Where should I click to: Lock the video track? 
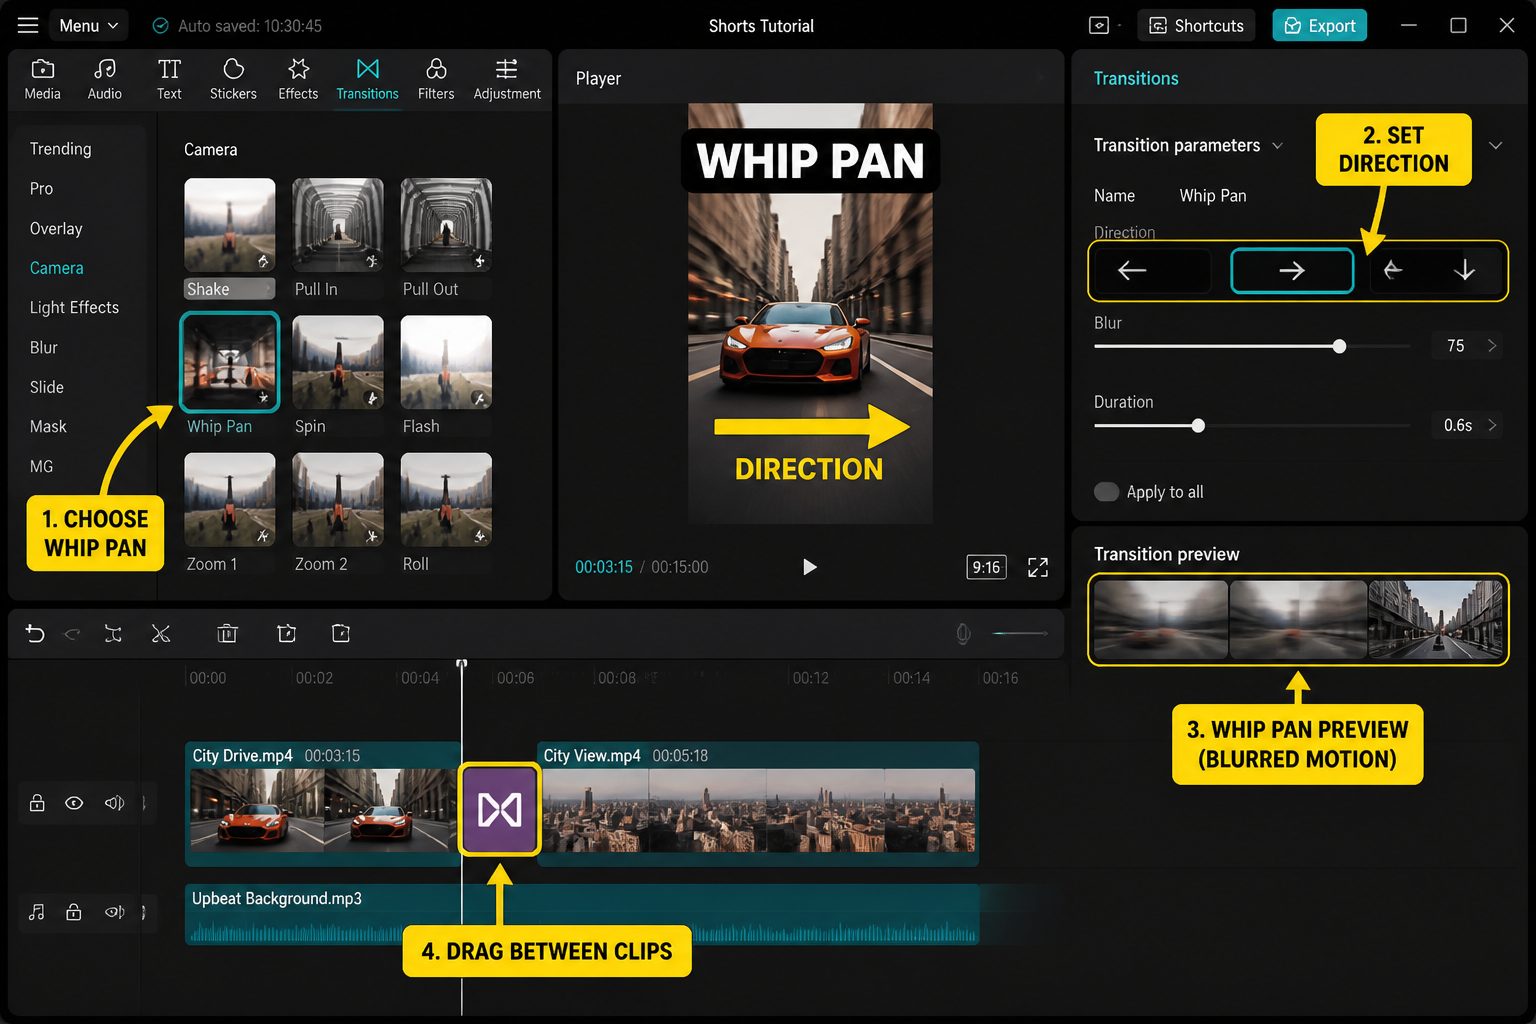click(x=37, y=803)
